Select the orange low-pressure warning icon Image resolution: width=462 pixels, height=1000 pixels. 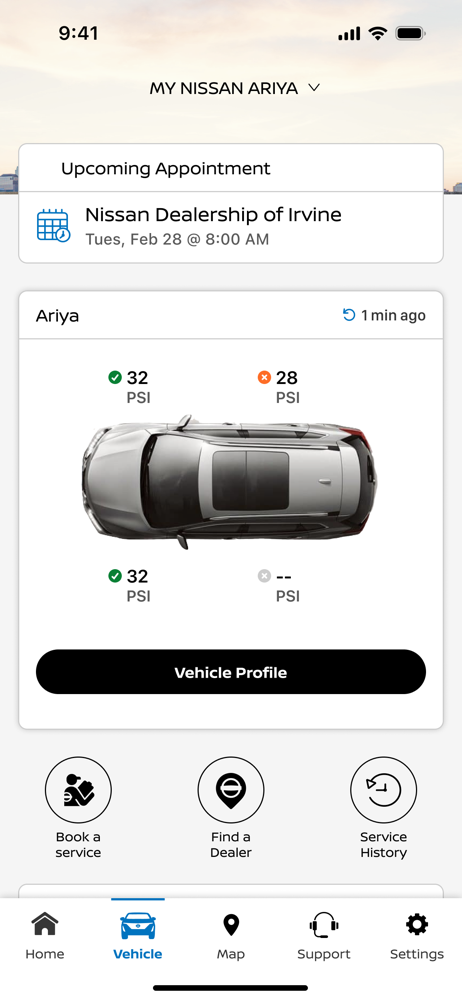pos(264,378)
